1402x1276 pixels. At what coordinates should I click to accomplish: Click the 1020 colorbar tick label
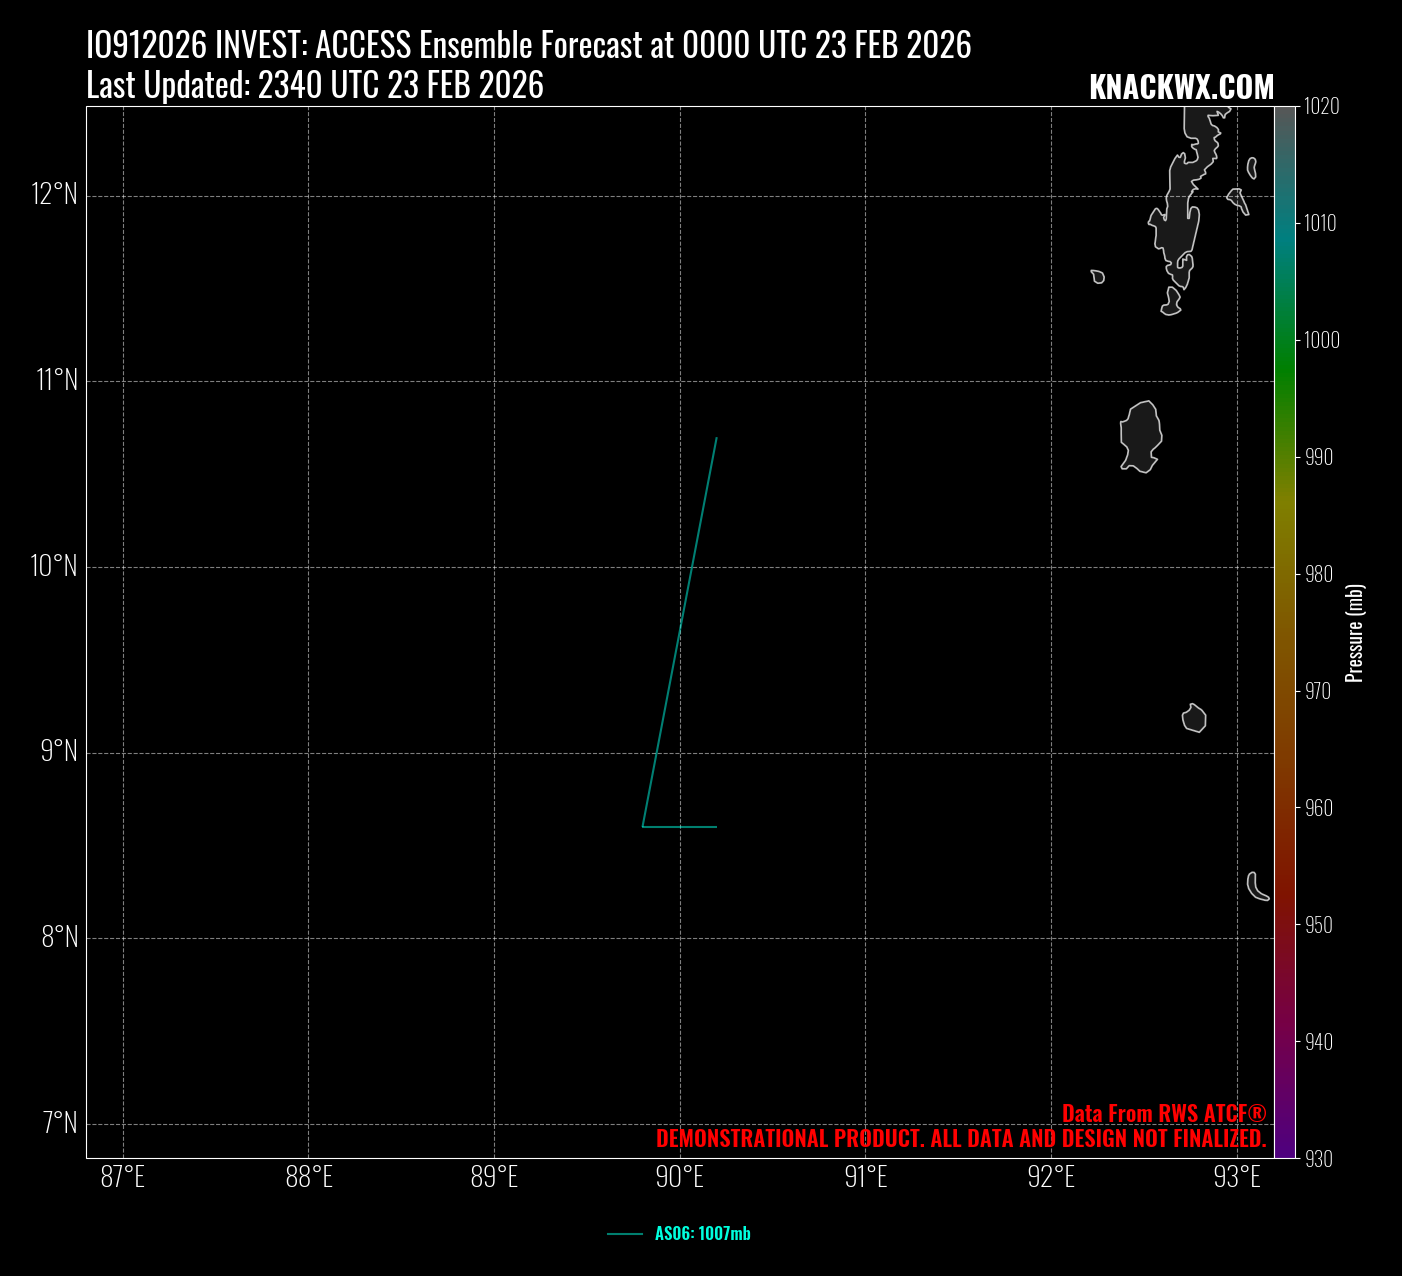point(1321,106)
